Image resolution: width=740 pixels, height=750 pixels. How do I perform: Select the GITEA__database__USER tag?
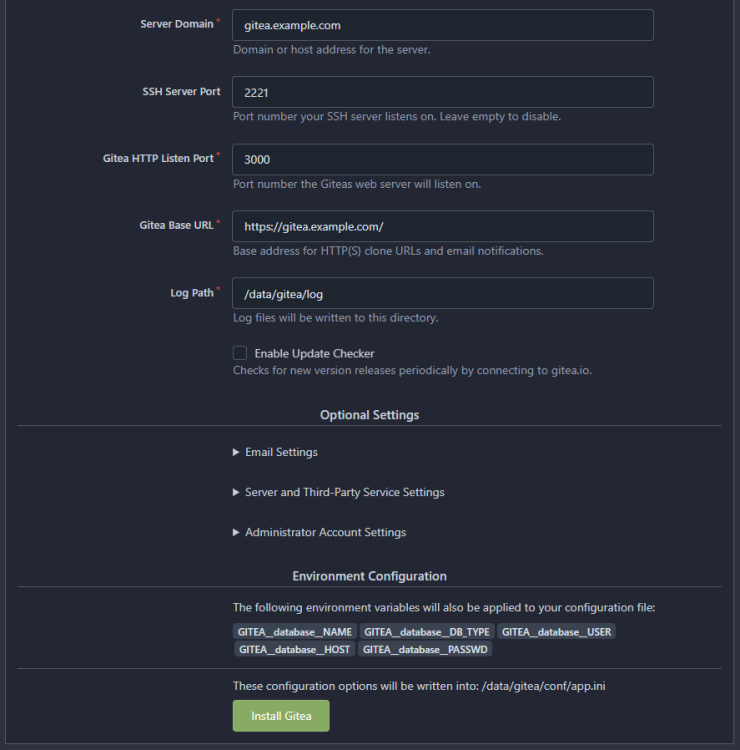tap(557, 632)
